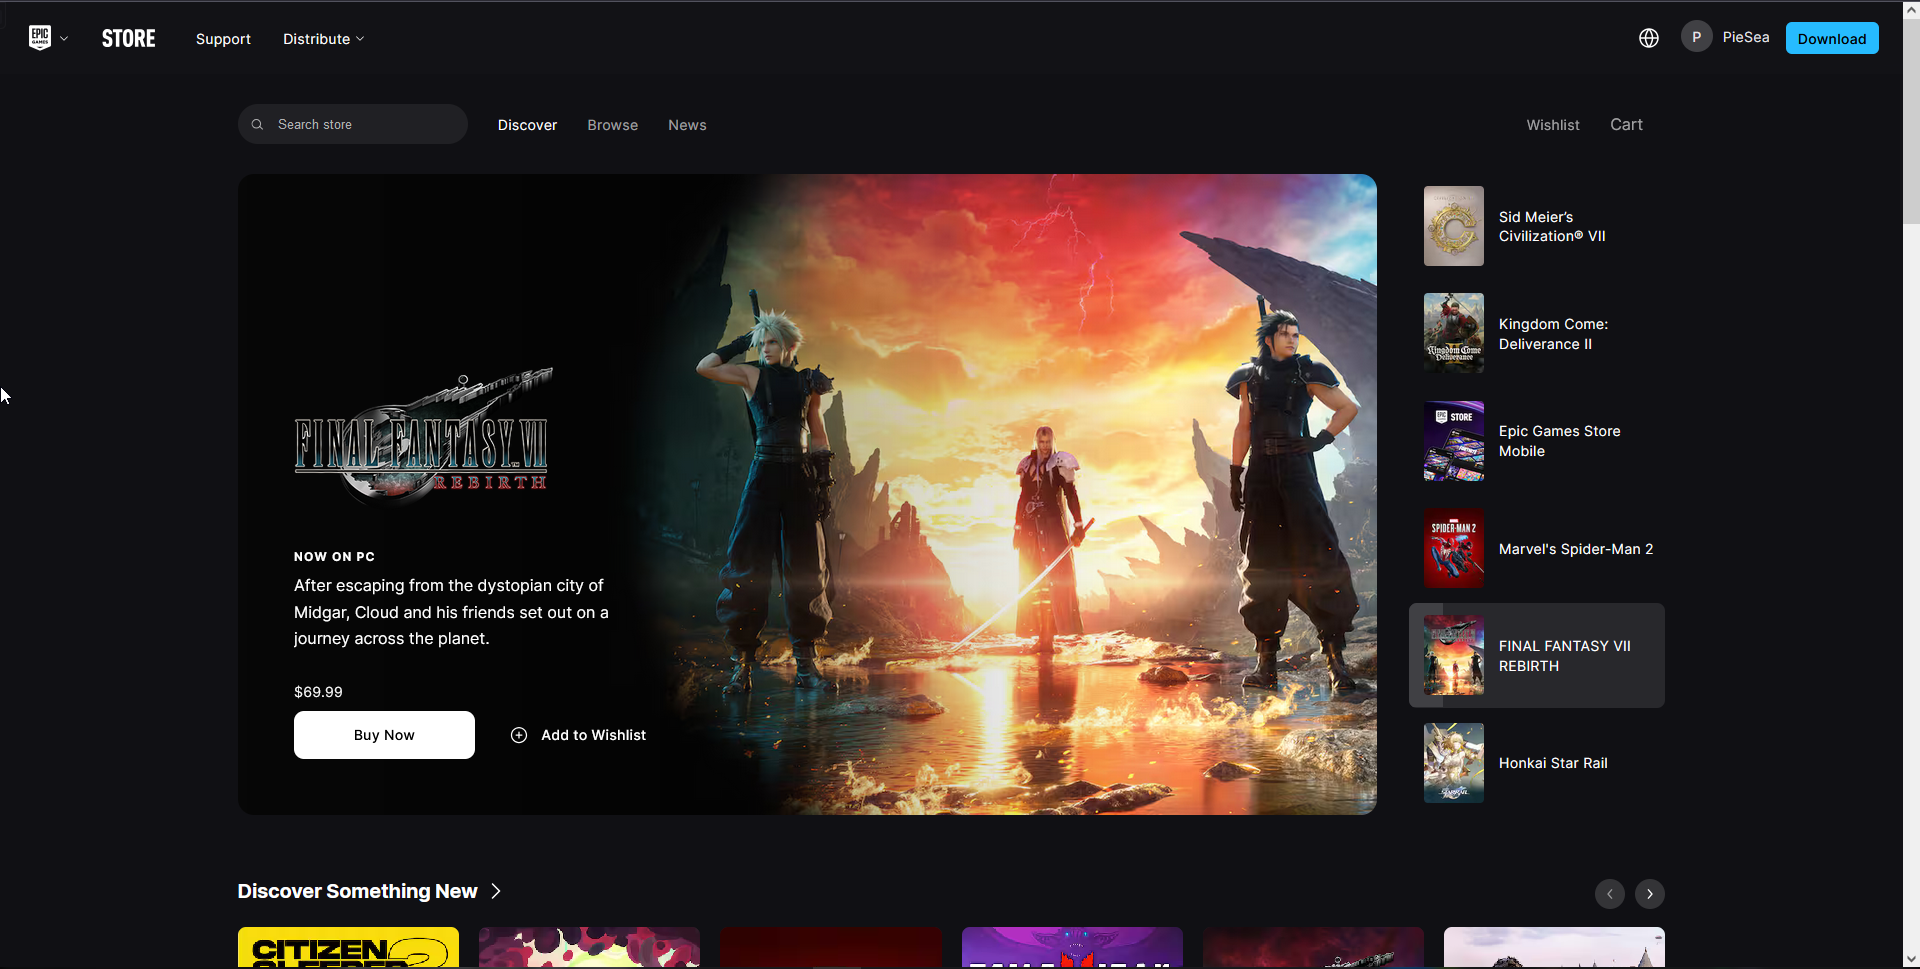Open the Cart page
The image size is (1920, 969).
1626,124
